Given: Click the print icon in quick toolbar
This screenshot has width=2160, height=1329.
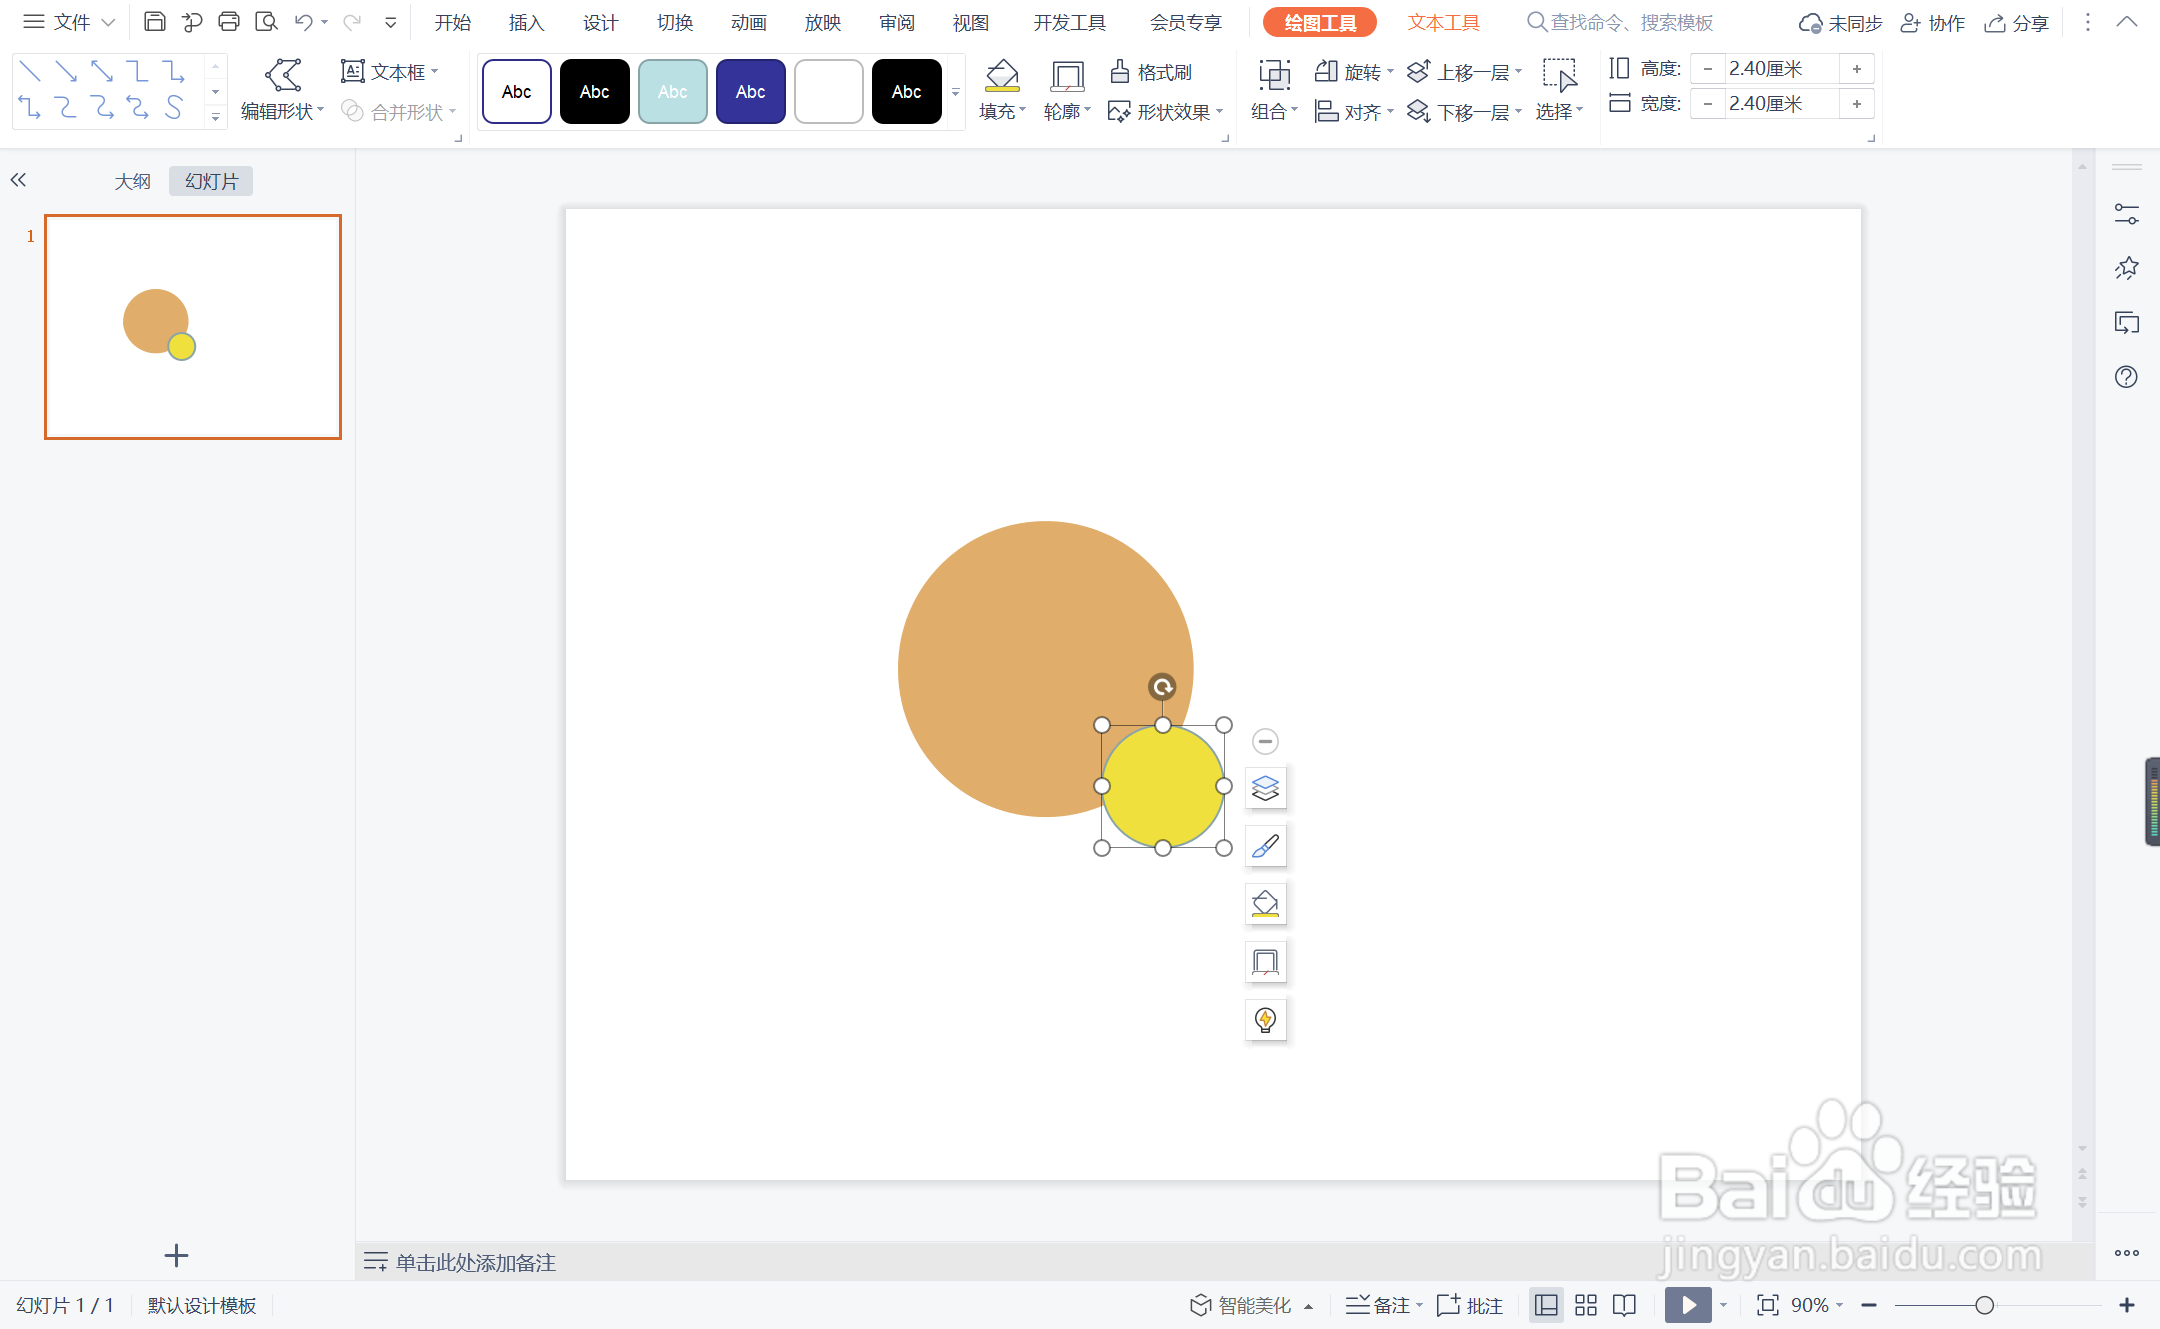Looking at the screenshot, I should coord(229,22).
